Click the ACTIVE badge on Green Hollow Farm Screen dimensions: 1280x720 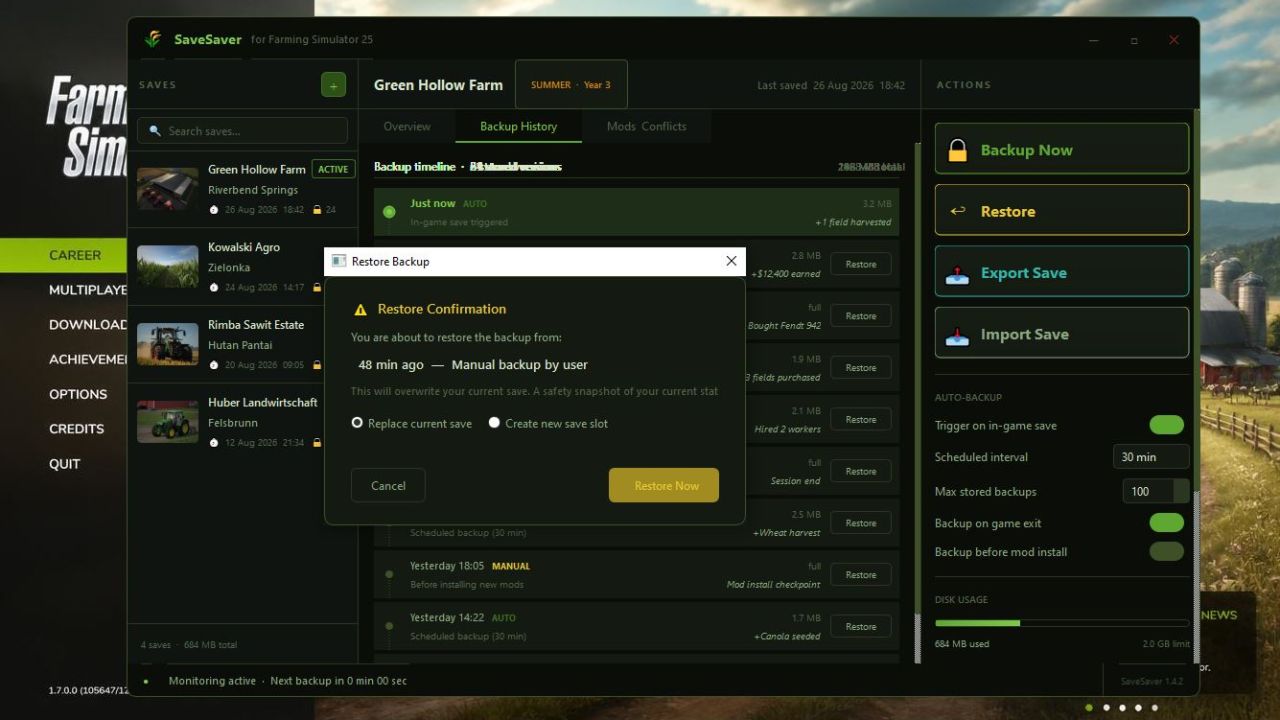(x=333, y=170)
